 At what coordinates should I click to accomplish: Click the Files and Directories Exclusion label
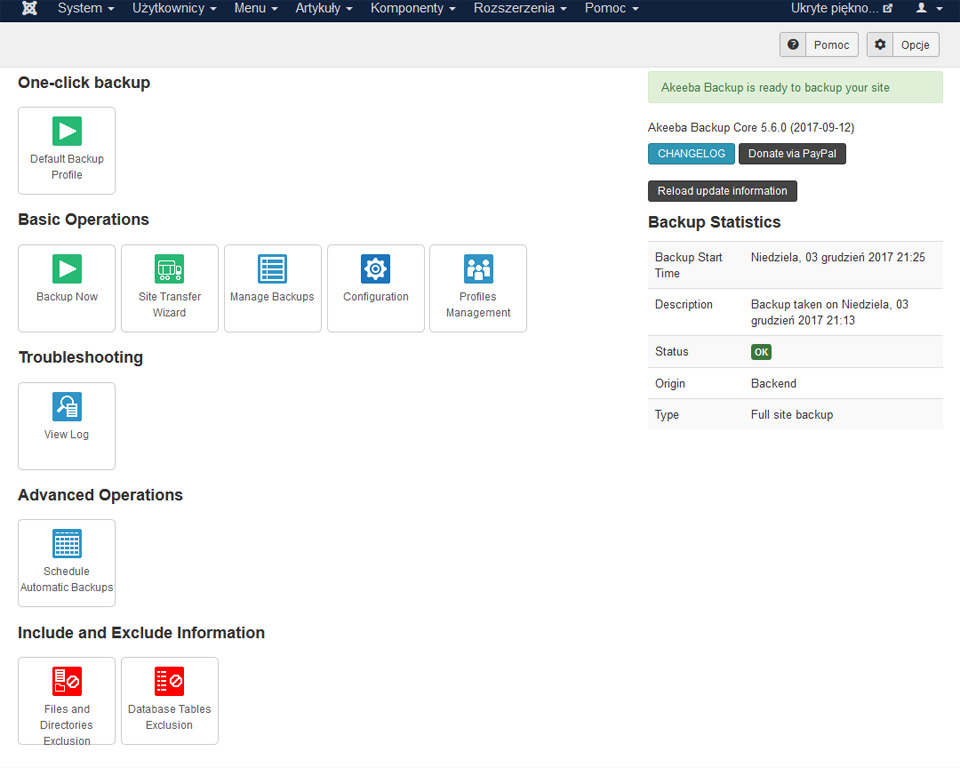click(67, 725)
